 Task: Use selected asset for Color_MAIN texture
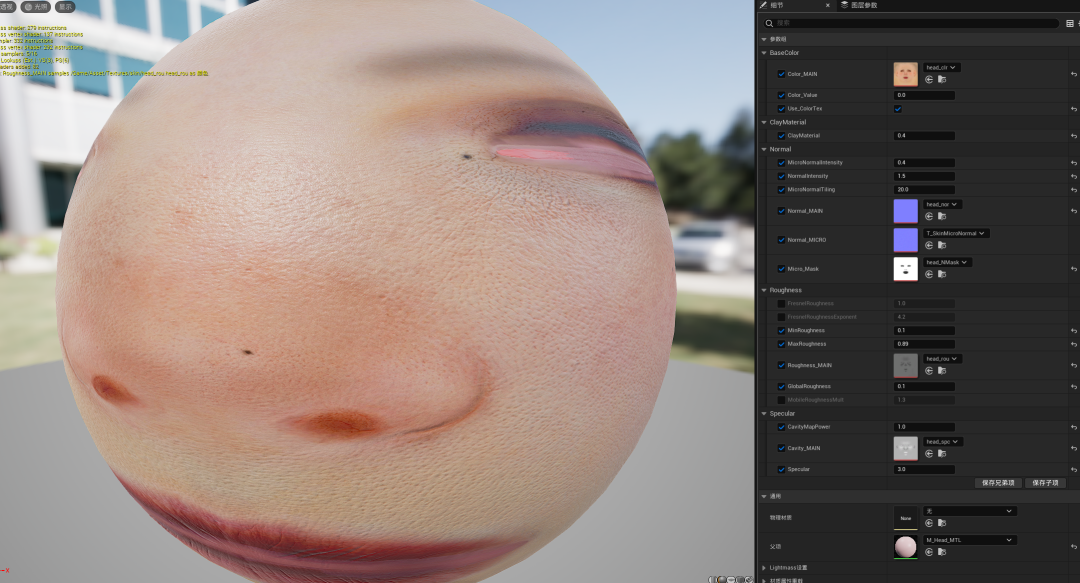928,79
